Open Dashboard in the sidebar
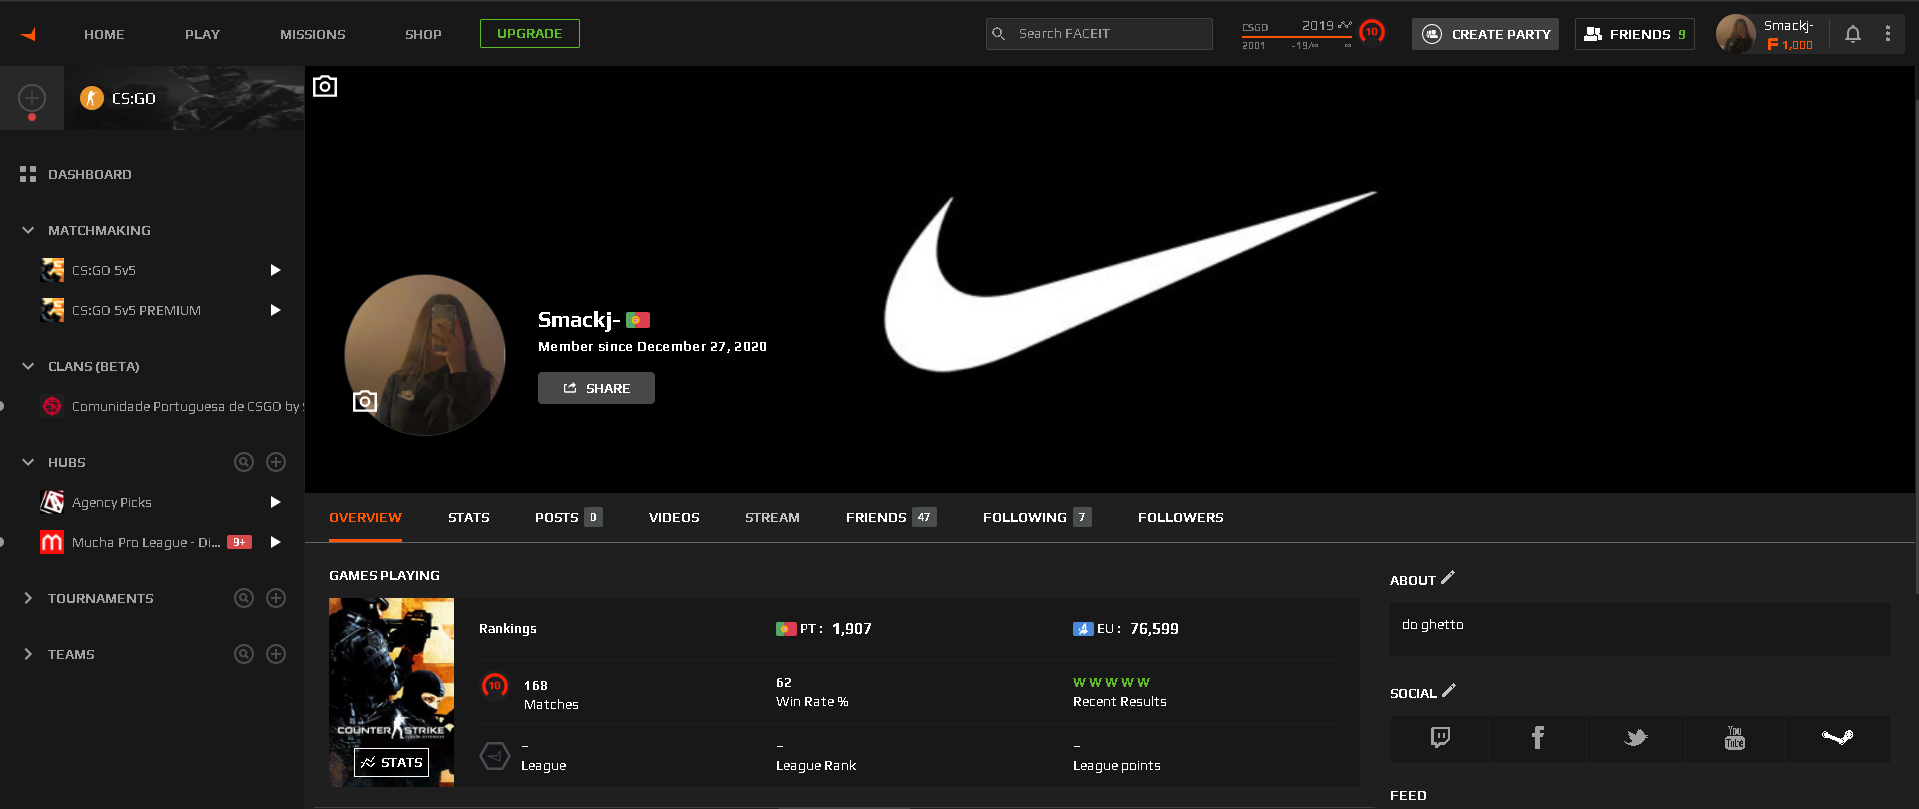The image size is (1919, 809). tap(90, 174)
